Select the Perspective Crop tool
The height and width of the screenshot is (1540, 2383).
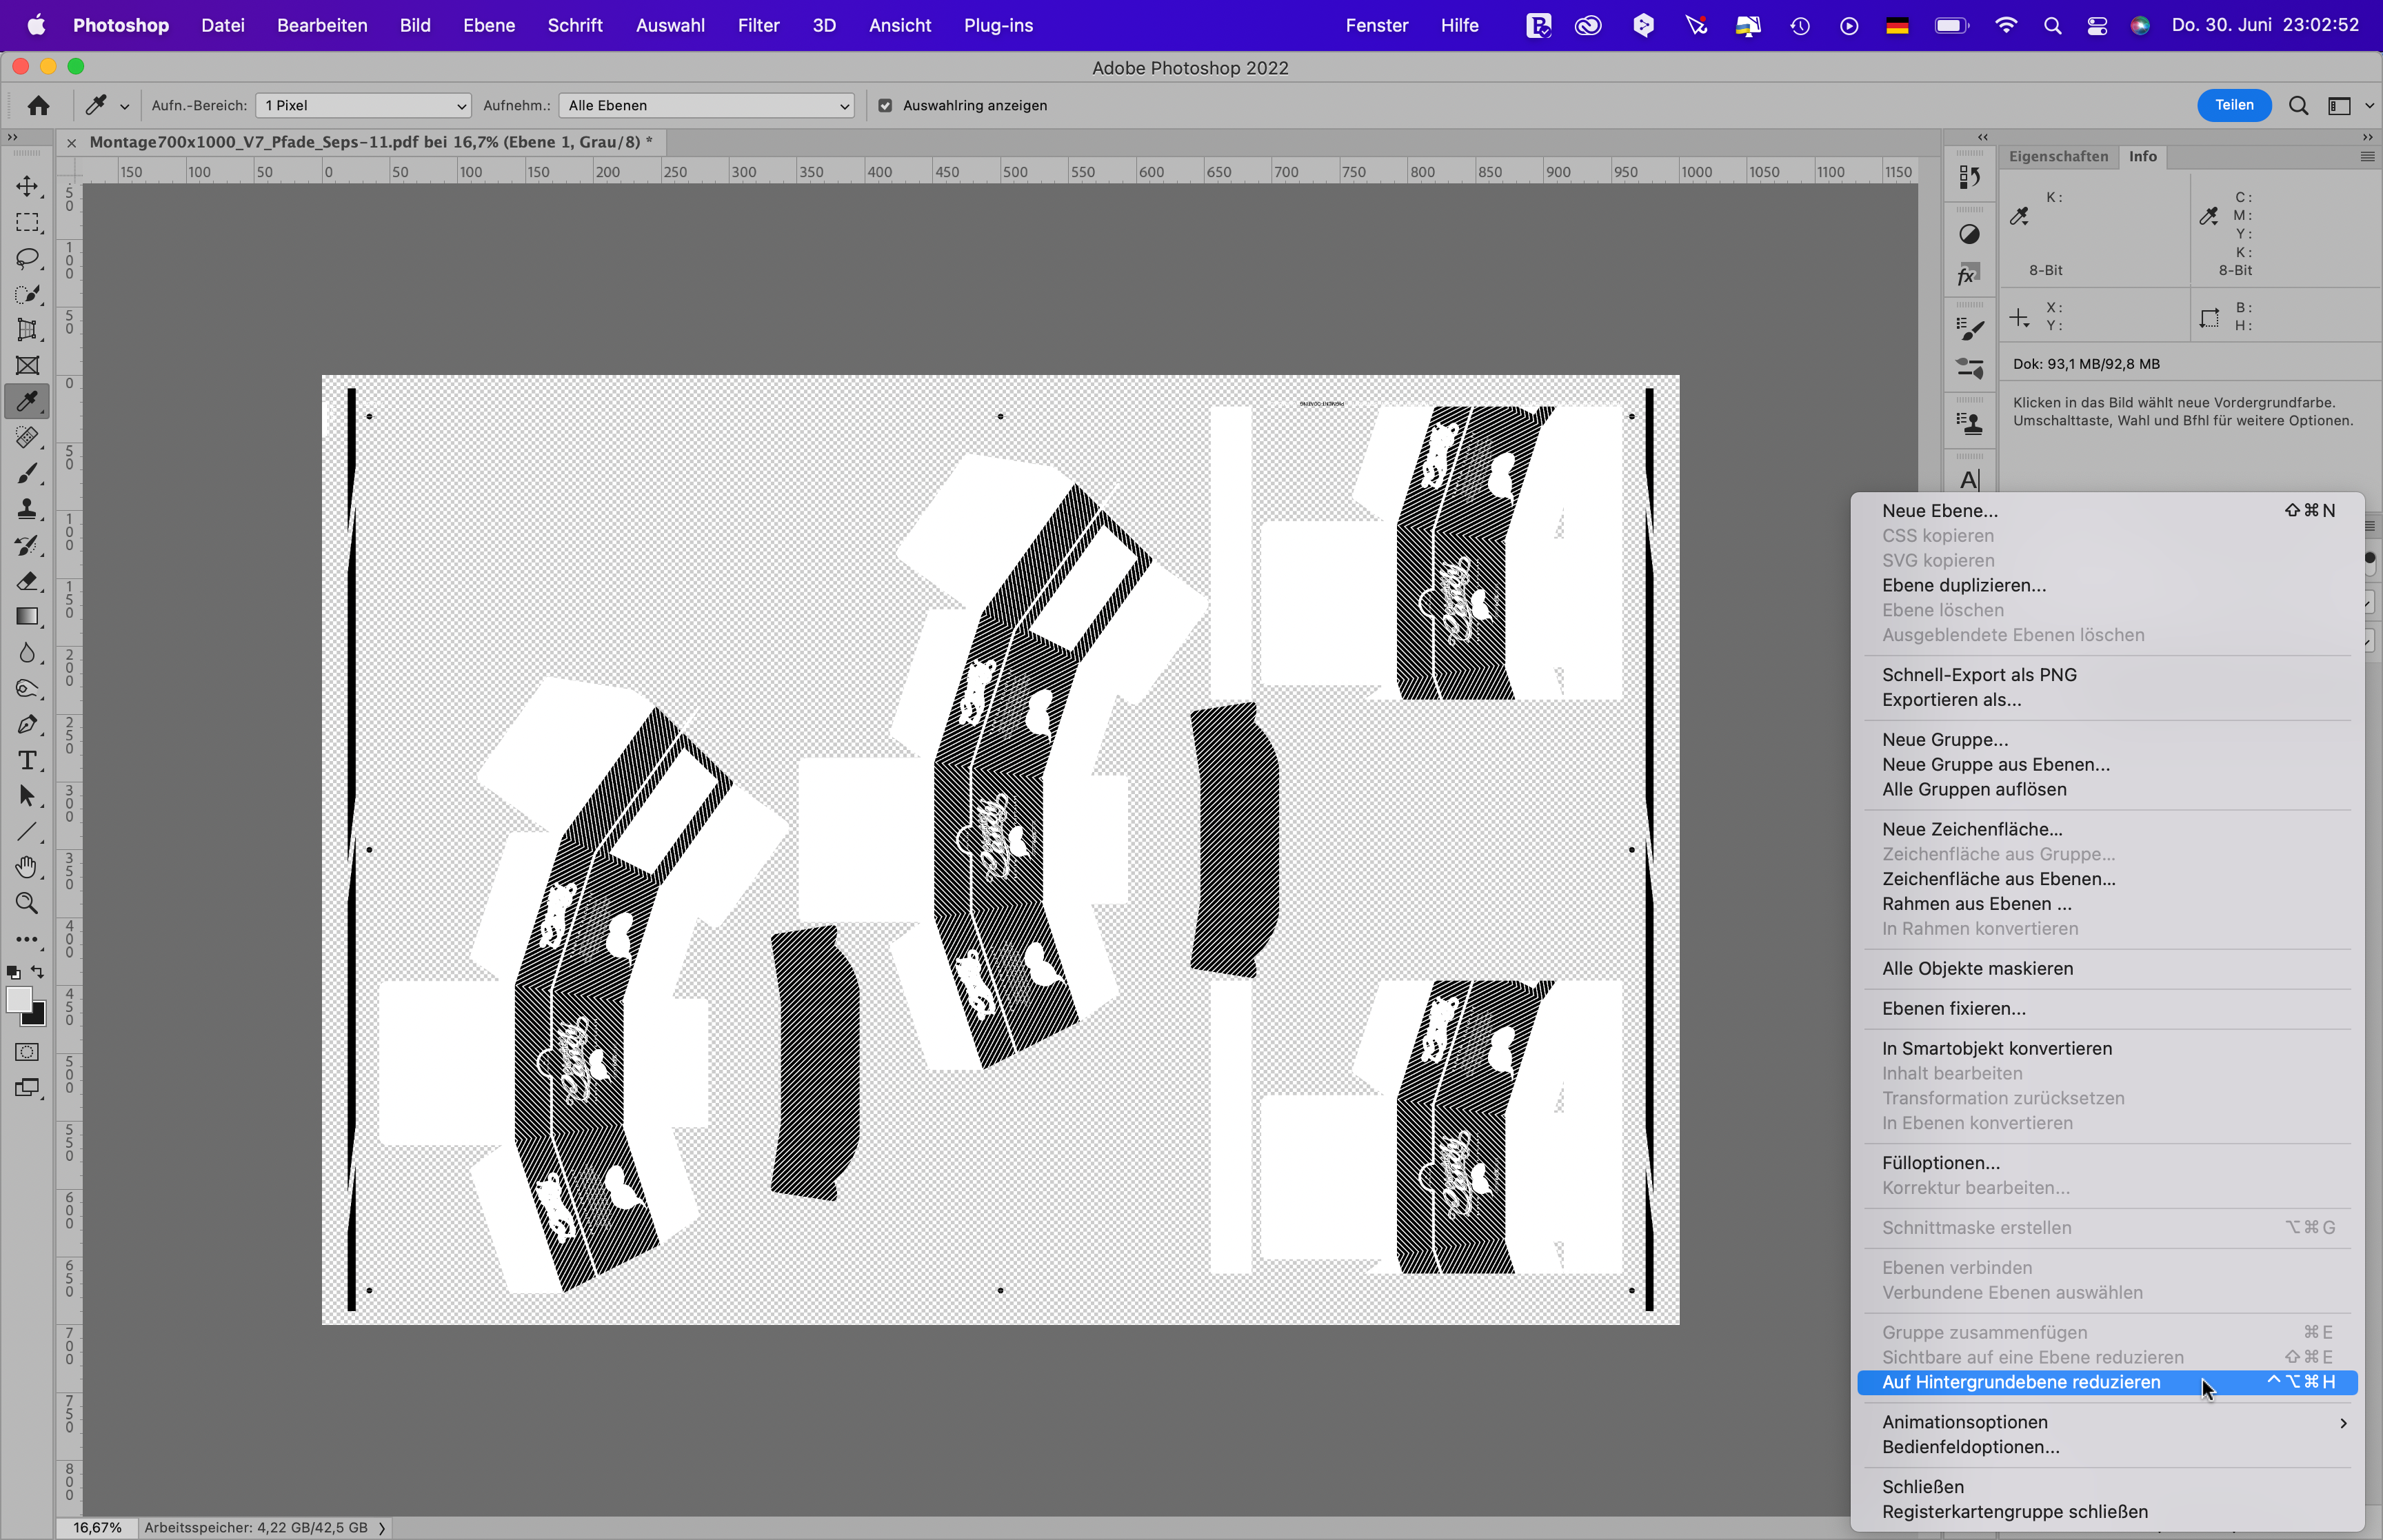[27, 330]
